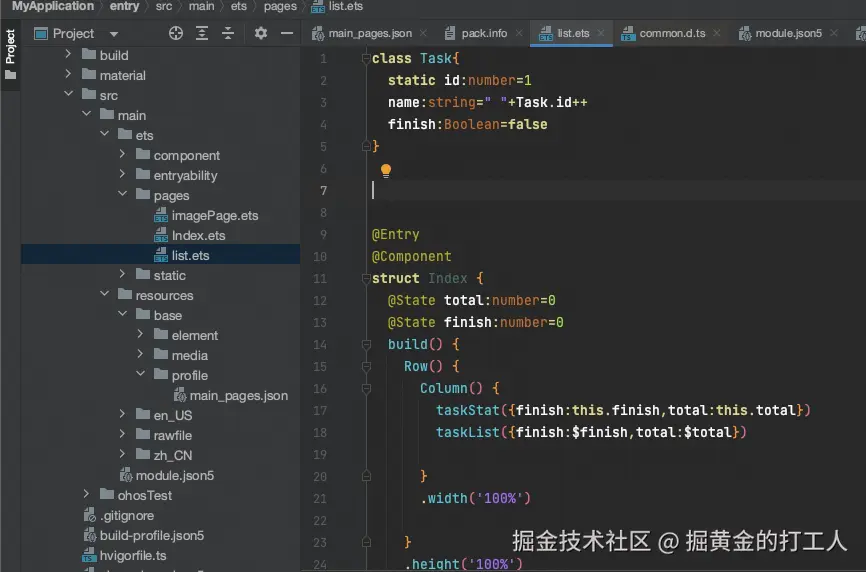Click the taskStat call on line 17
The width and height of the screenshot is (866, 572).
(467, 410)
